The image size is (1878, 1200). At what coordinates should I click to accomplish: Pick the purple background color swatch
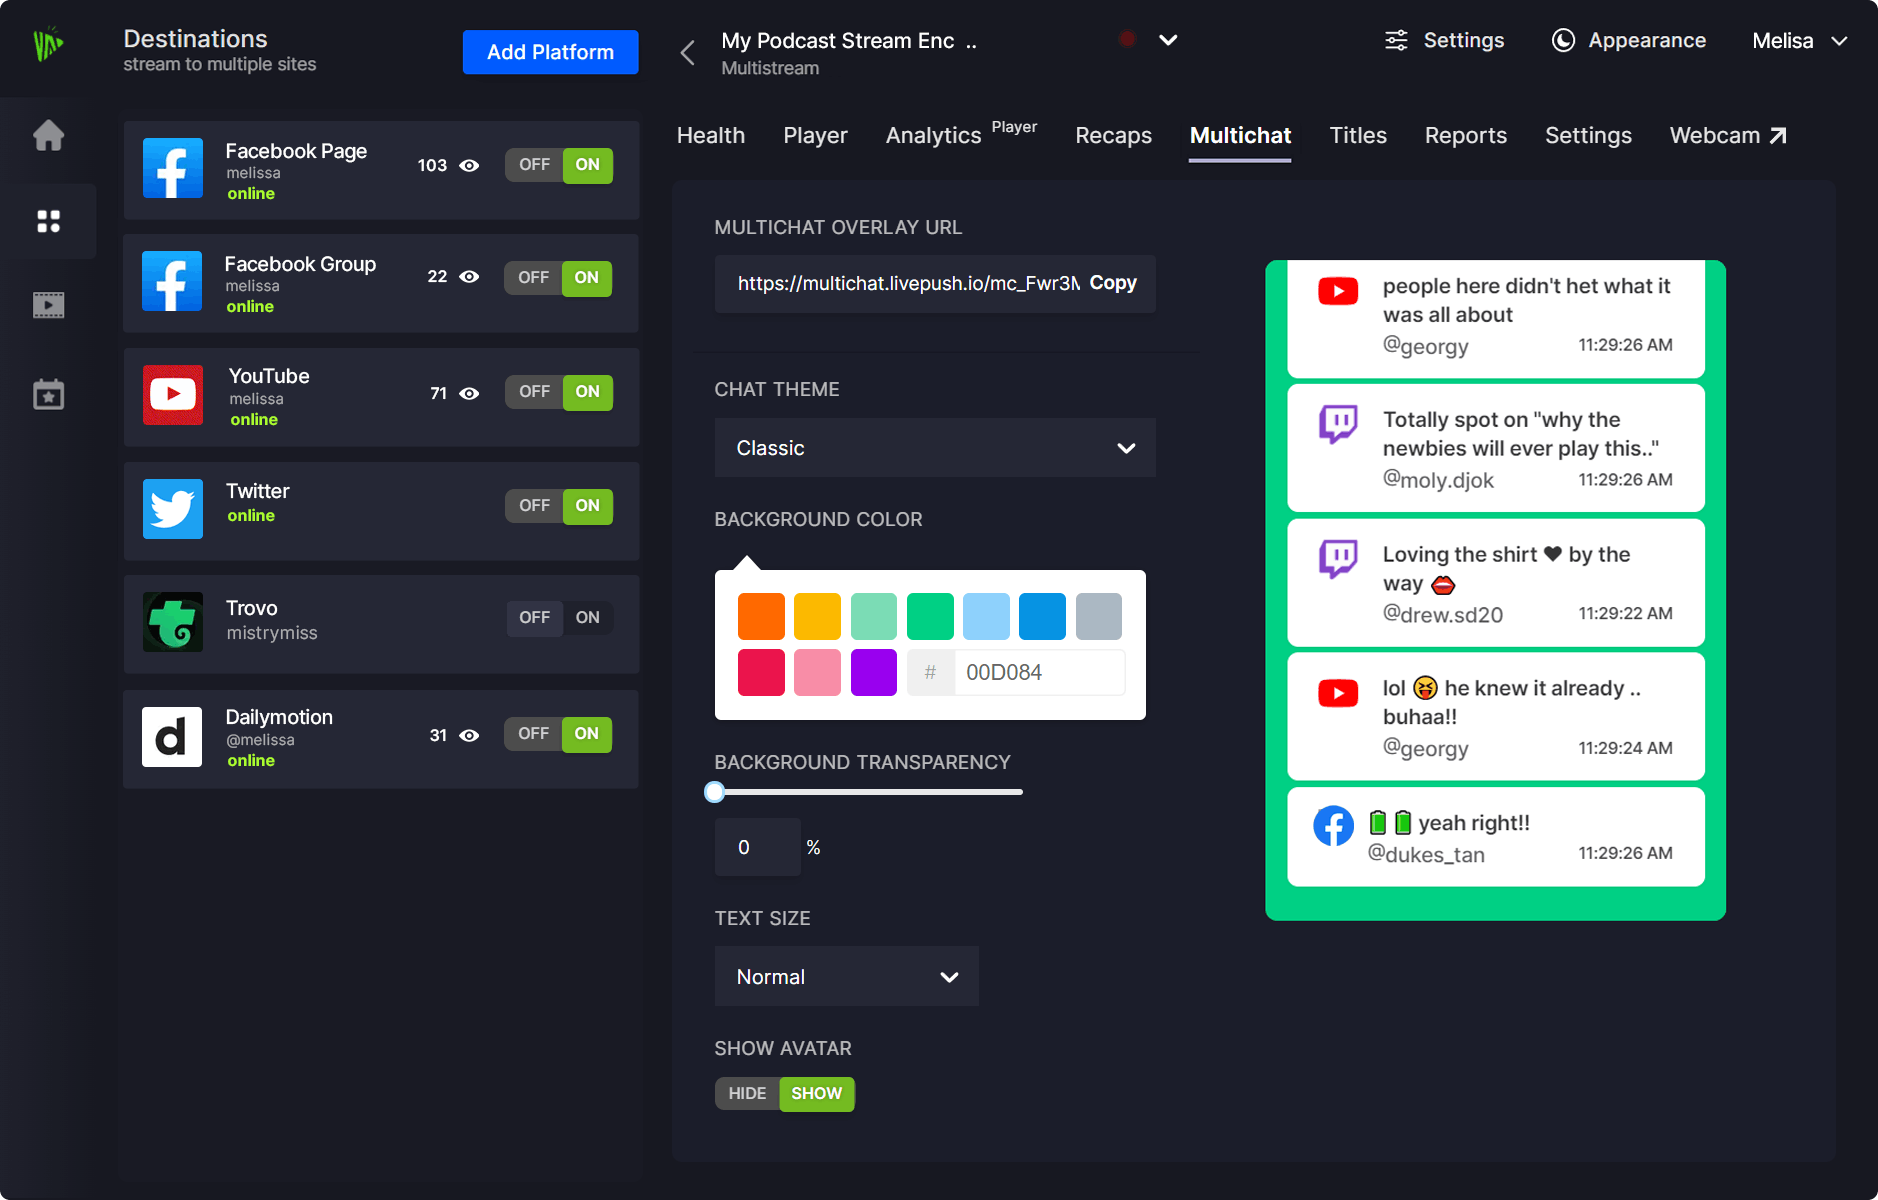pyautogui.click(x=873, y=672)
